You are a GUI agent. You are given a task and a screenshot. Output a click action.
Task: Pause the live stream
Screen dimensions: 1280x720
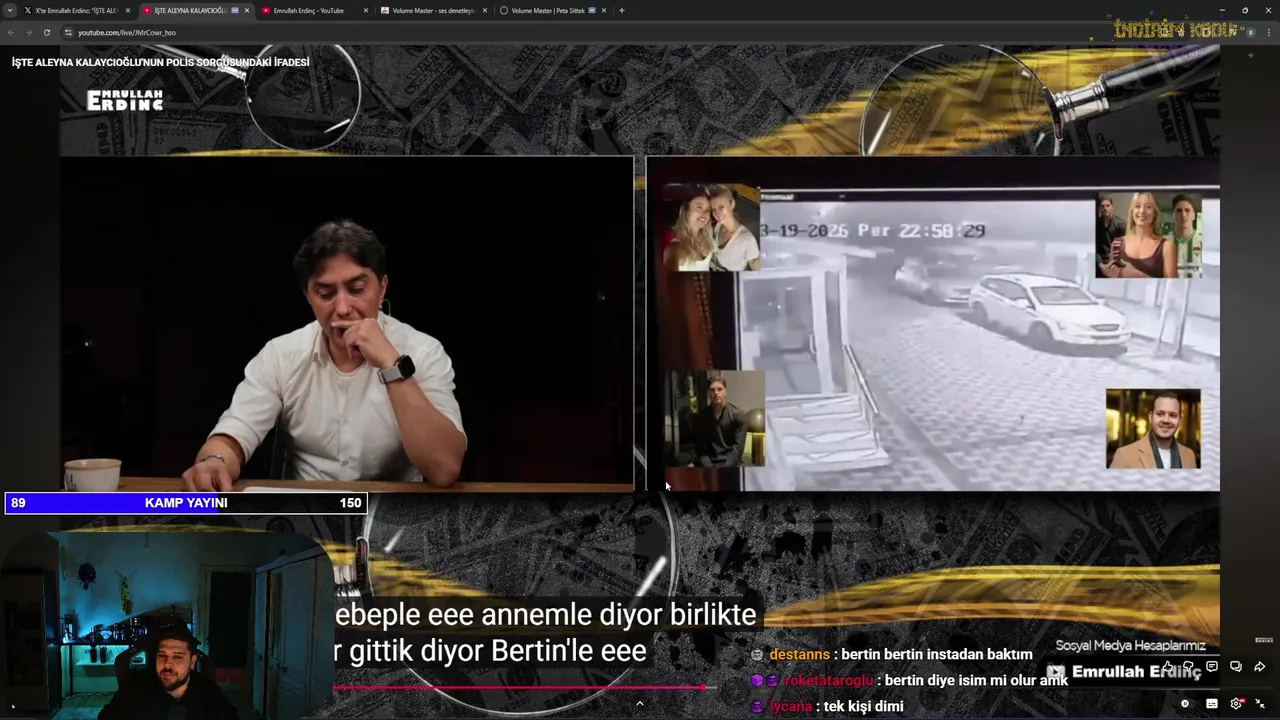[x=1185, y=704]
